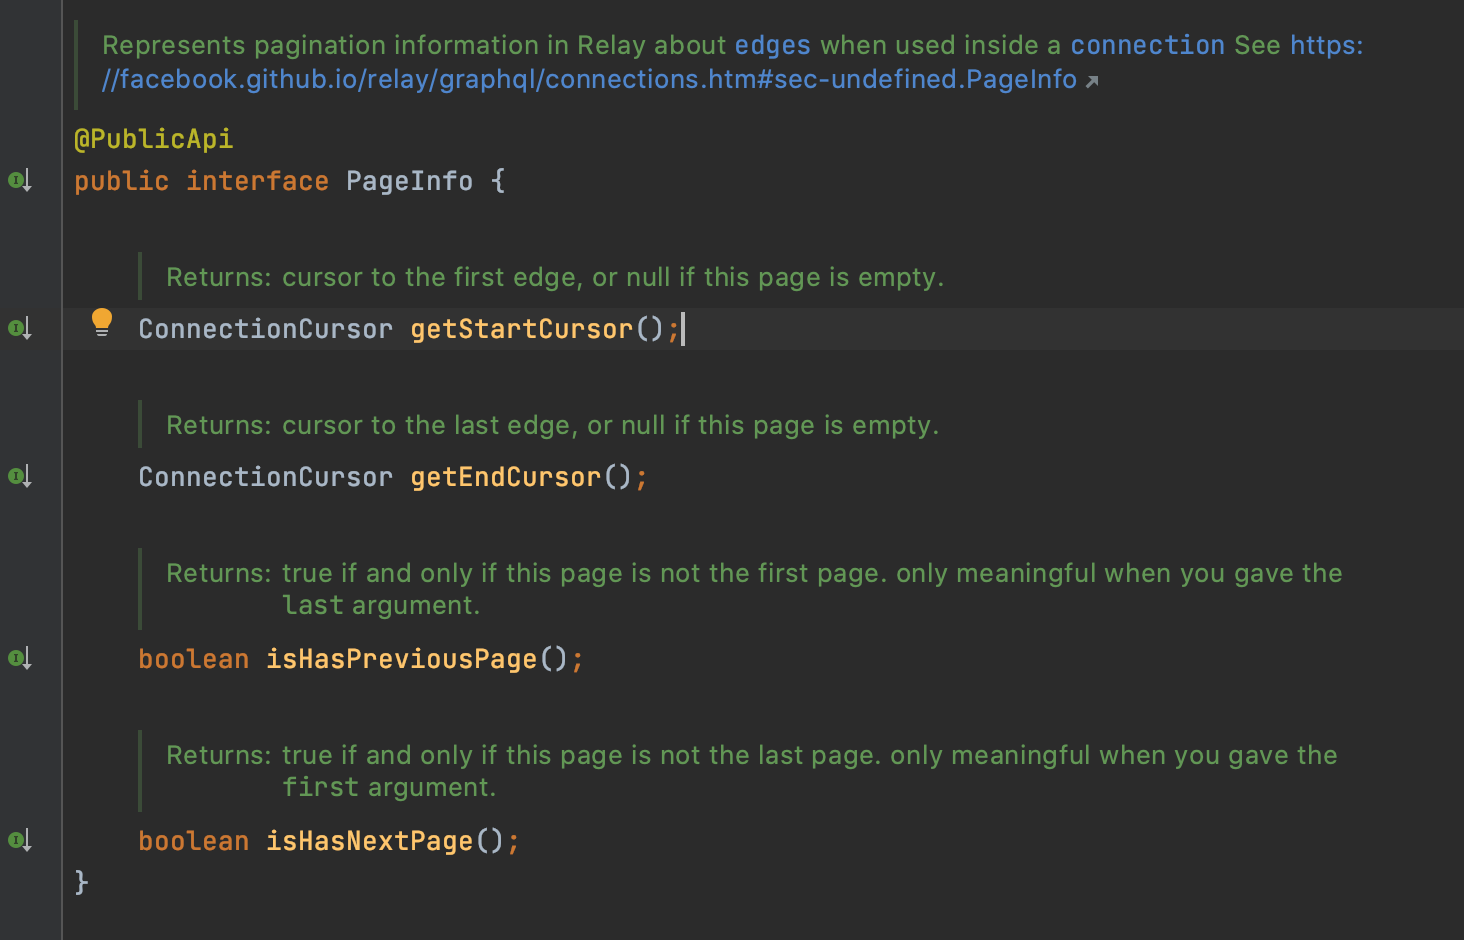Open the Relay connections documentation link
This screenshot has height=940, width=1464.
pos(590,79)
